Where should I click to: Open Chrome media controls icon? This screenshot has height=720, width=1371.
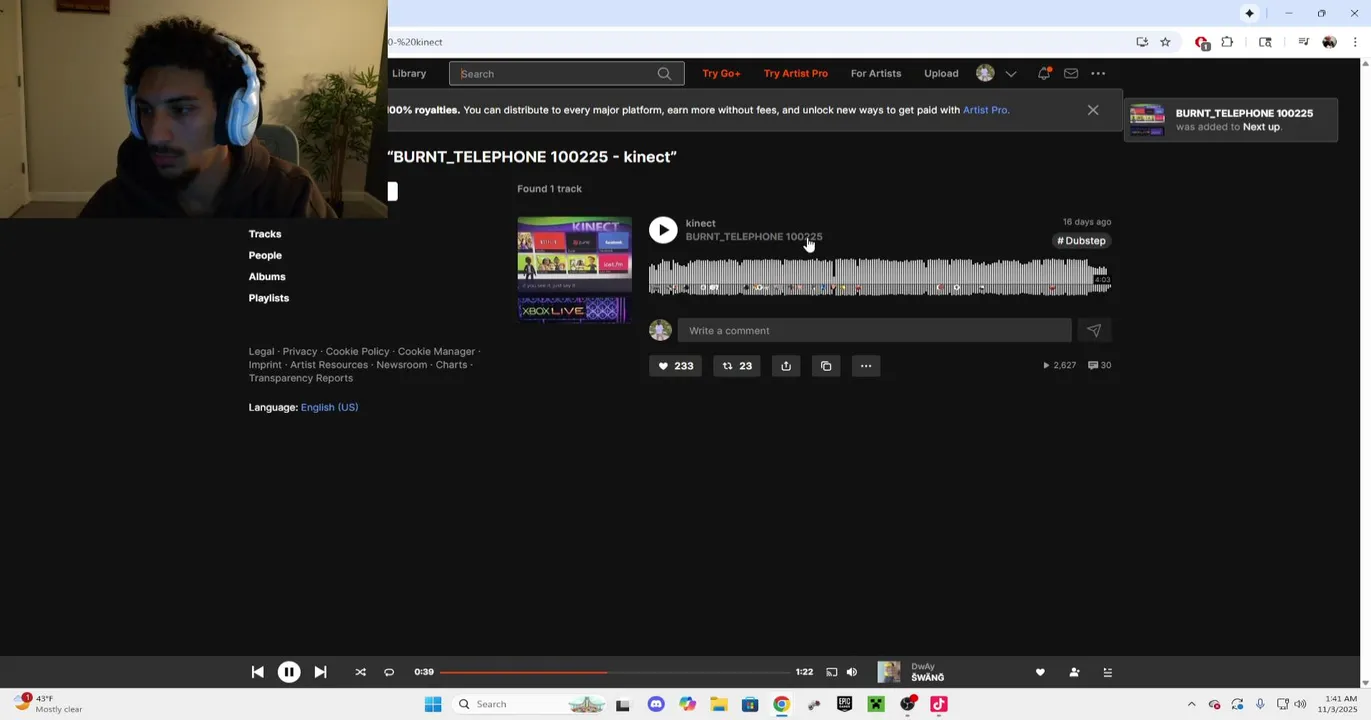point(1303,42)
